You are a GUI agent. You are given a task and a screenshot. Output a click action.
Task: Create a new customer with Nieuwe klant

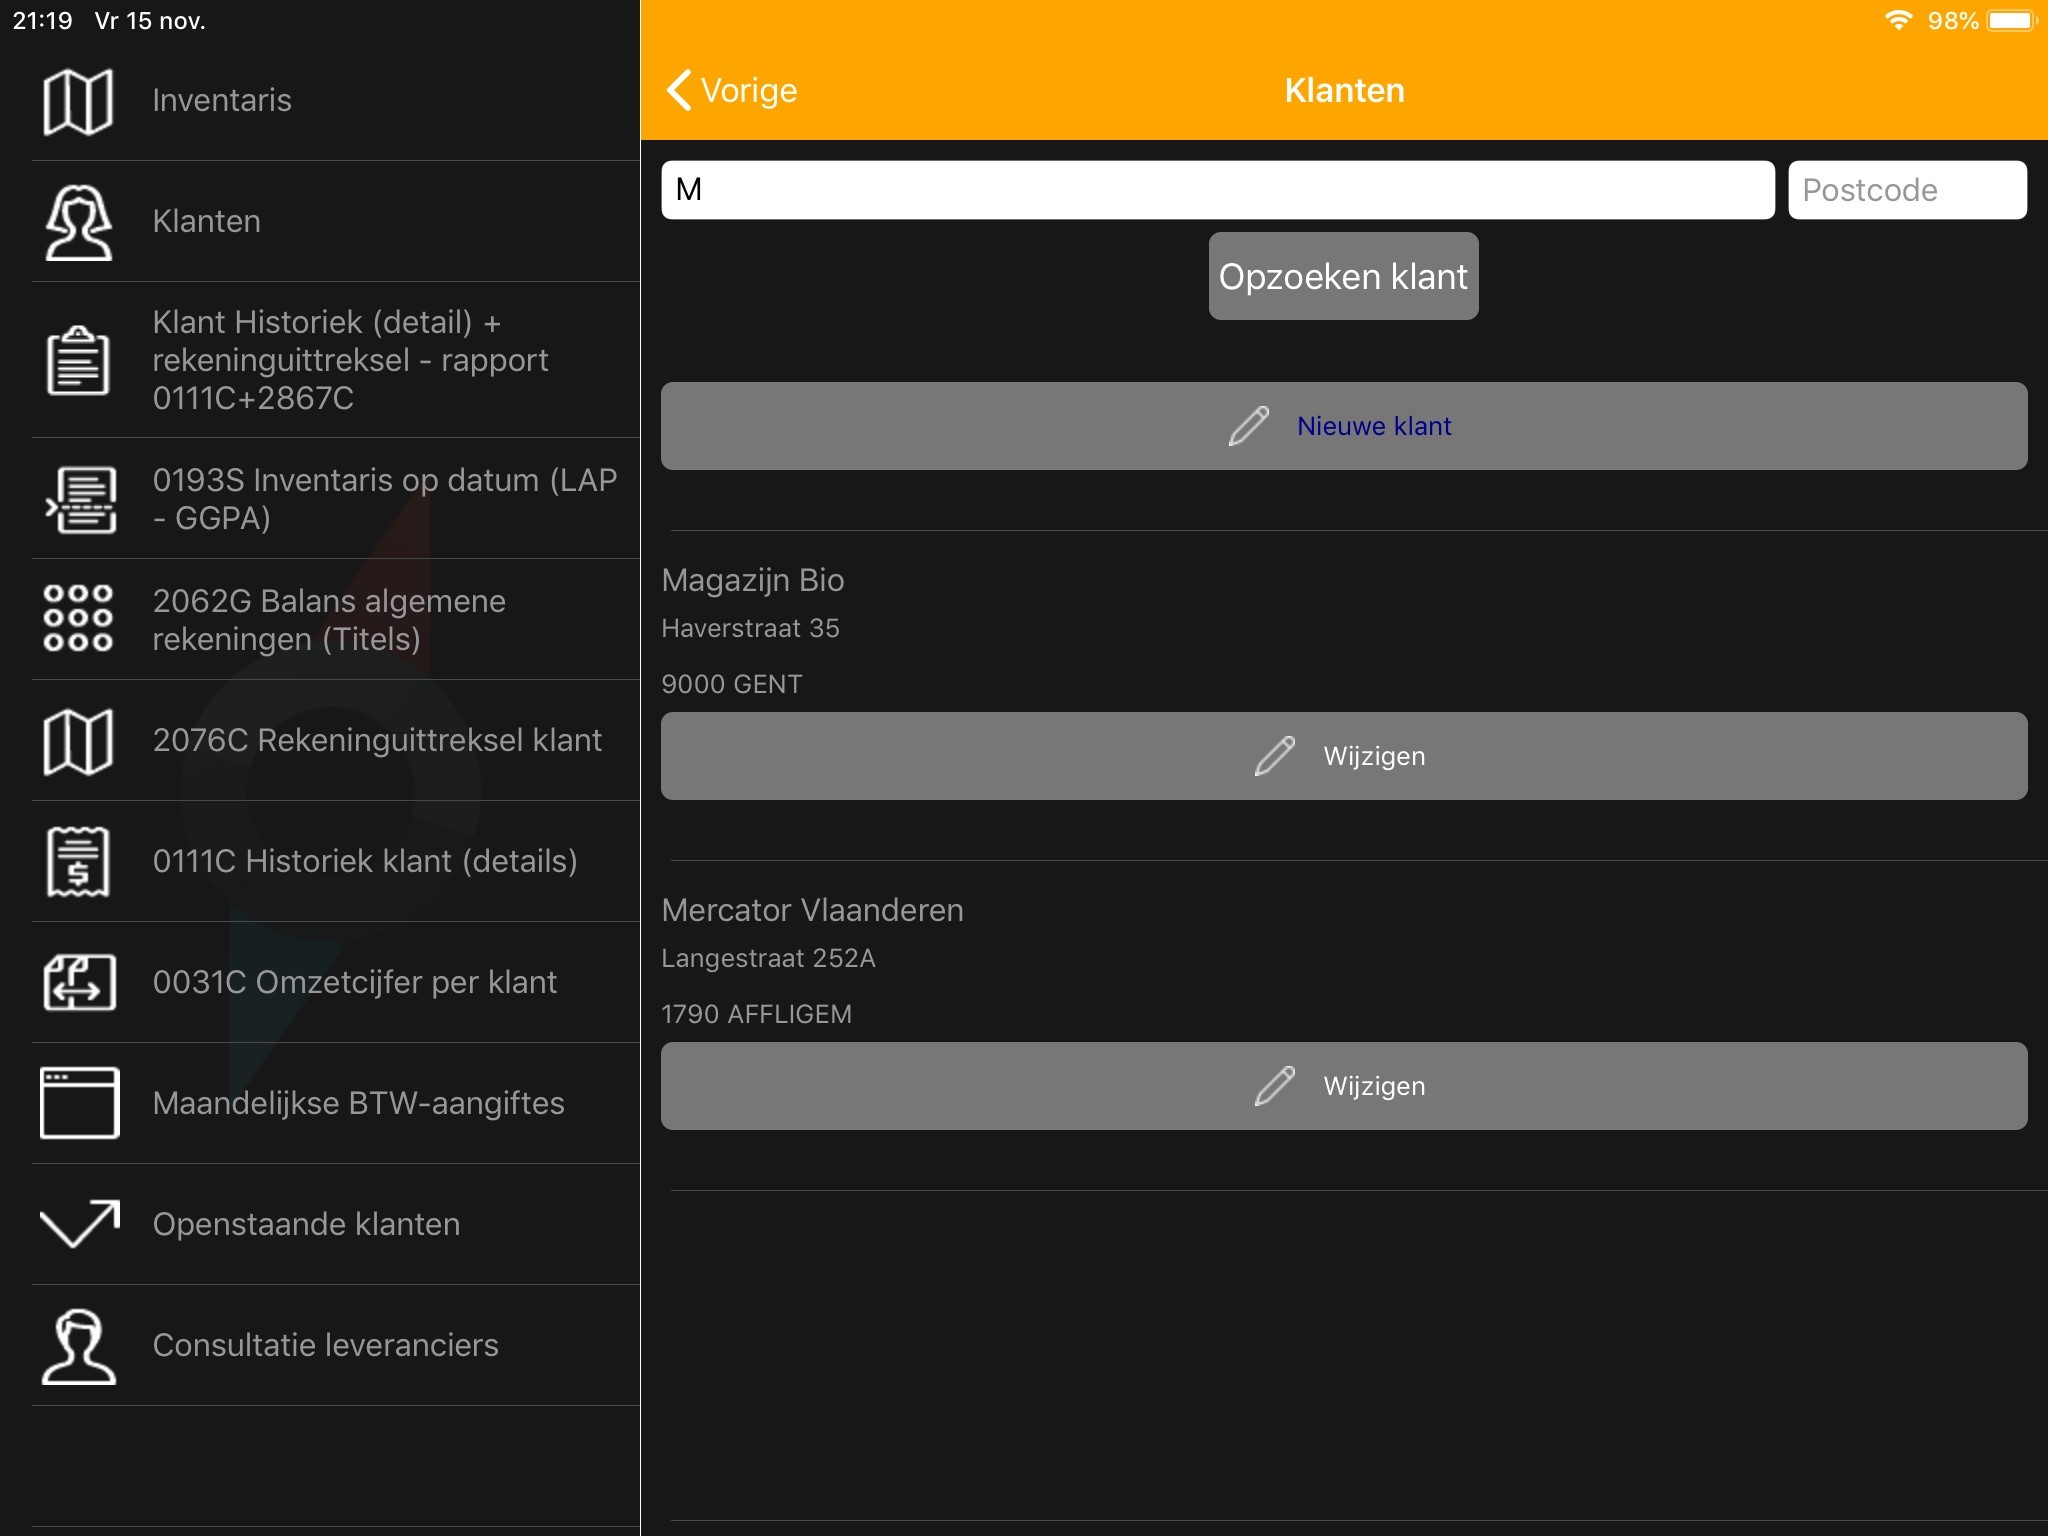pos(1343,426)
